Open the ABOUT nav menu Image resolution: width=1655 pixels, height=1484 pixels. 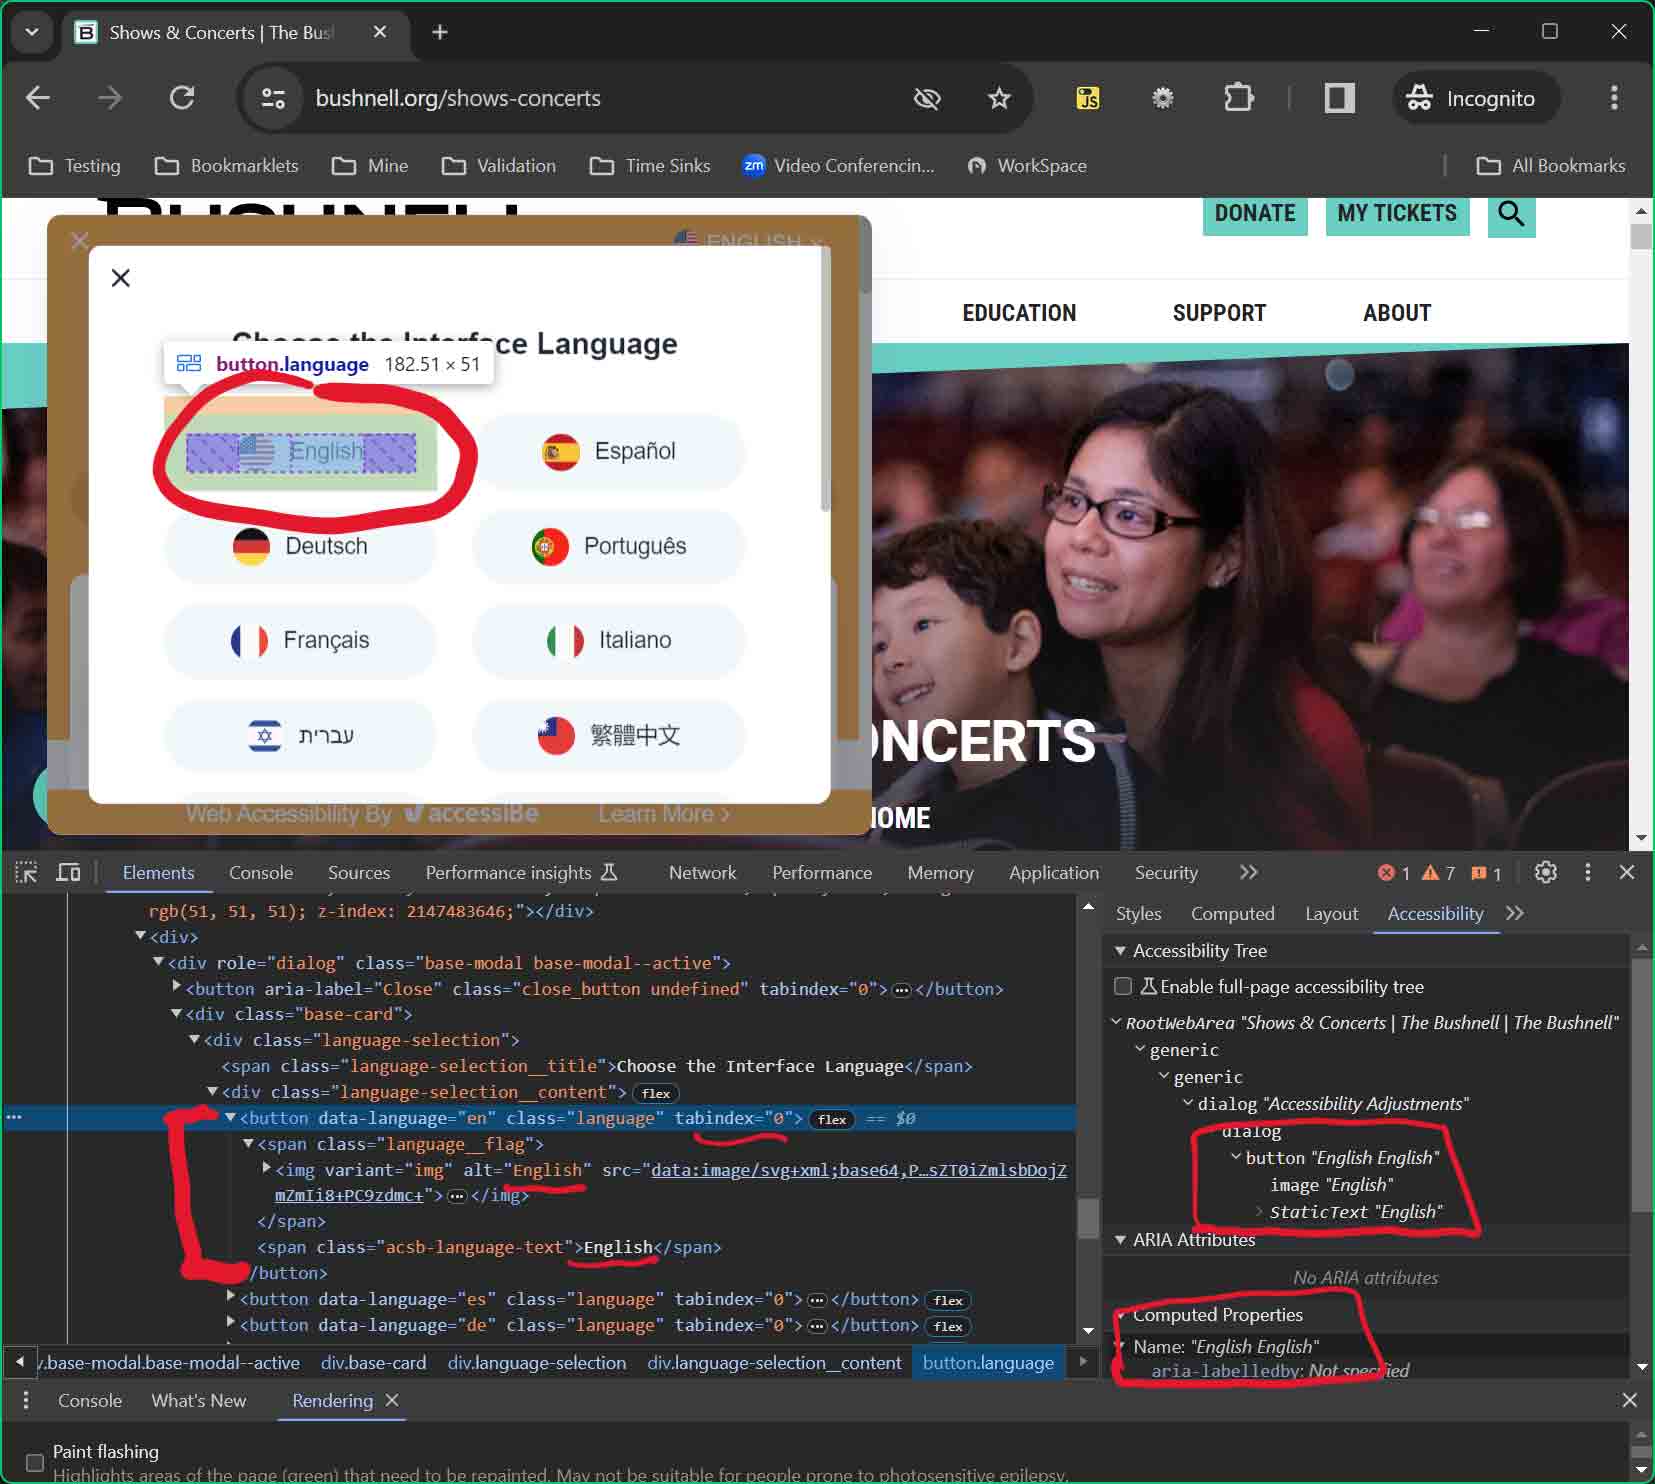pos(1397,313)
